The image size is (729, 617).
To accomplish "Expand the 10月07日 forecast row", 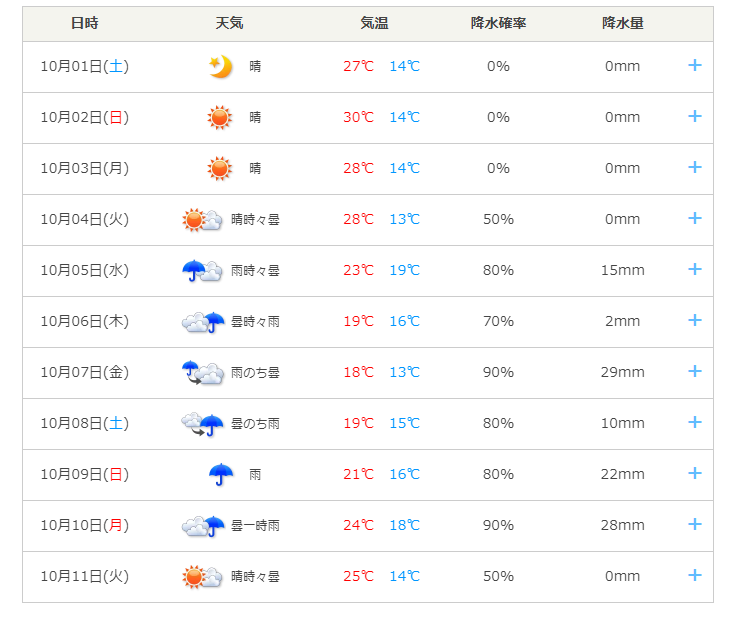I will coord(695,371).
